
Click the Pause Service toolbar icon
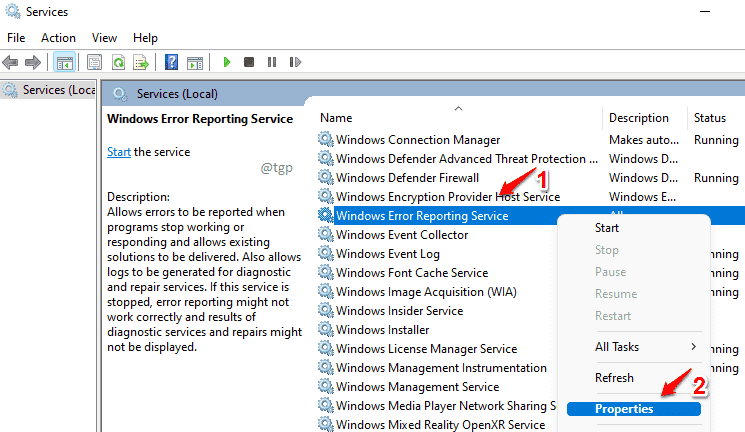coord(272,62)
